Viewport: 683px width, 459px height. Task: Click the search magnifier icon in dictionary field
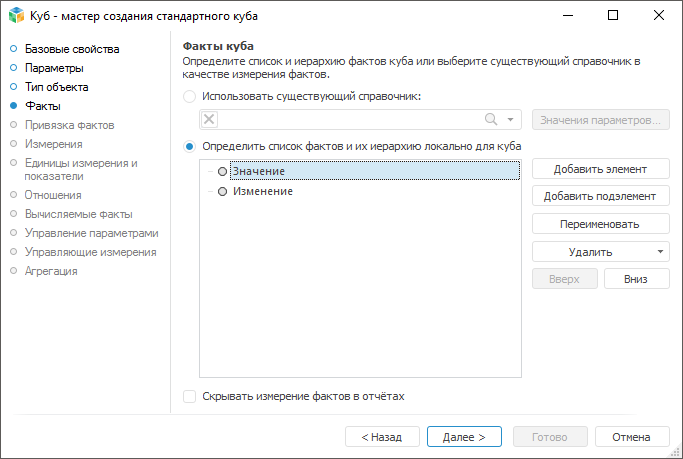(491, 120)
